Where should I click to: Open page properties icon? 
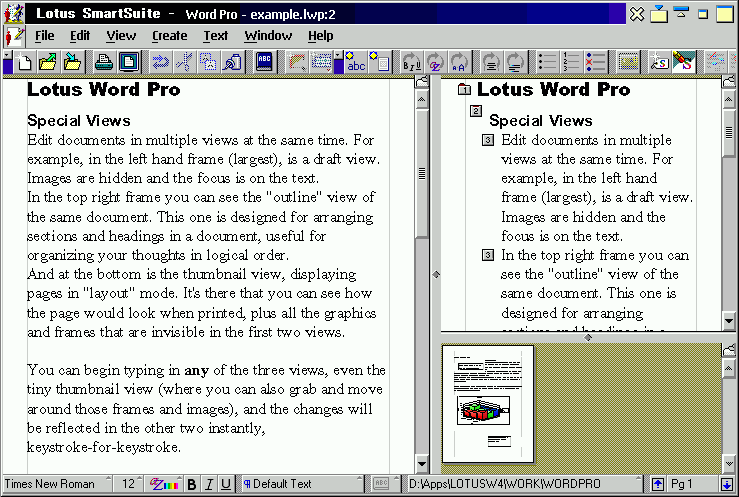(380, 62)
